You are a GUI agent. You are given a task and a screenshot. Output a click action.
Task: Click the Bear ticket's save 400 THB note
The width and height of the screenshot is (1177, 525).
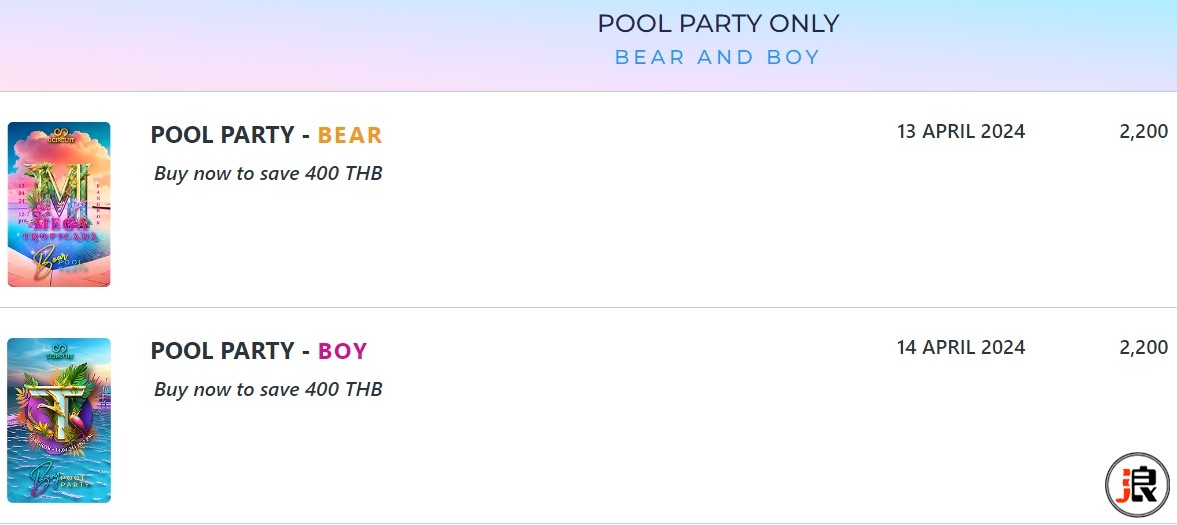(x=268, y=173)
